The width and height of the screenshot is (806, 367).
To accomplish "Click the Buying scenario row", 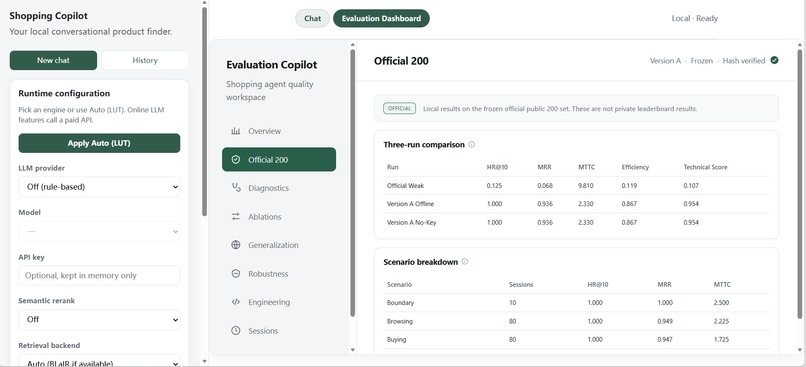I will tap(577, 340).
